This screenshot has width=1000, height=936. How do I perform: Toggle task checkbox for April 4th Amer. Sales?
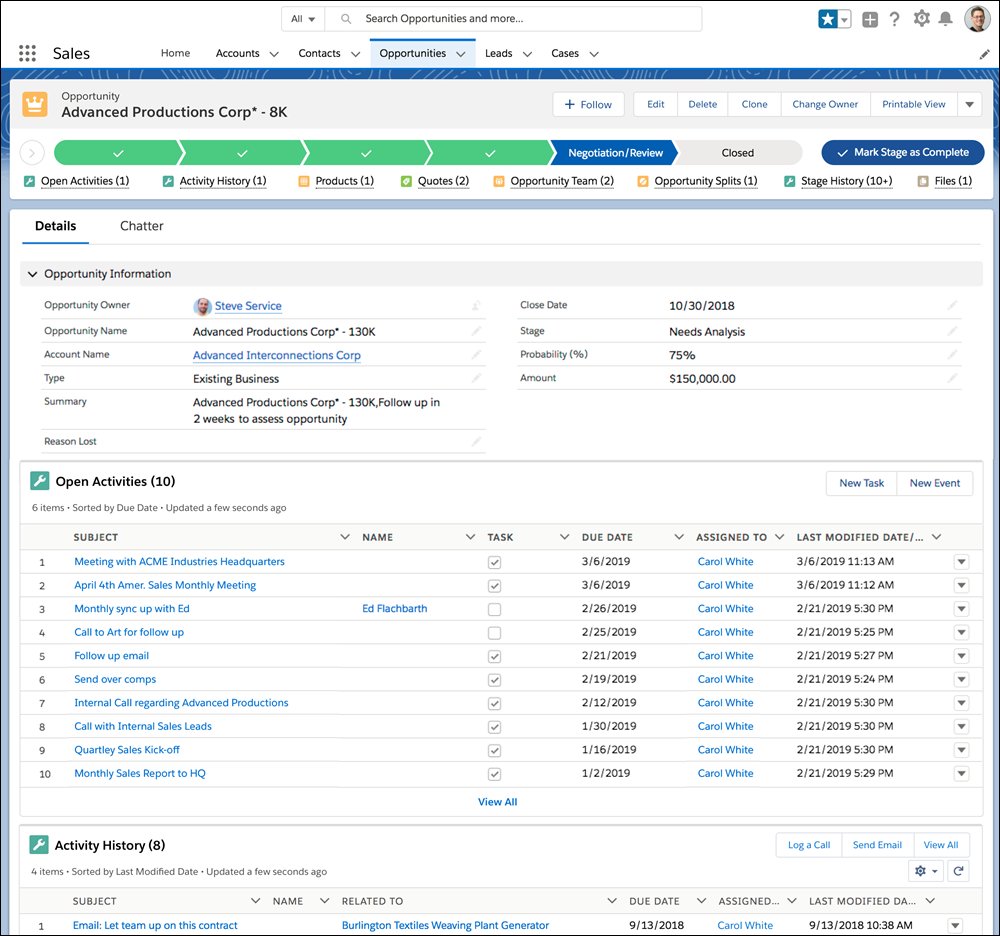click(494, 586)
